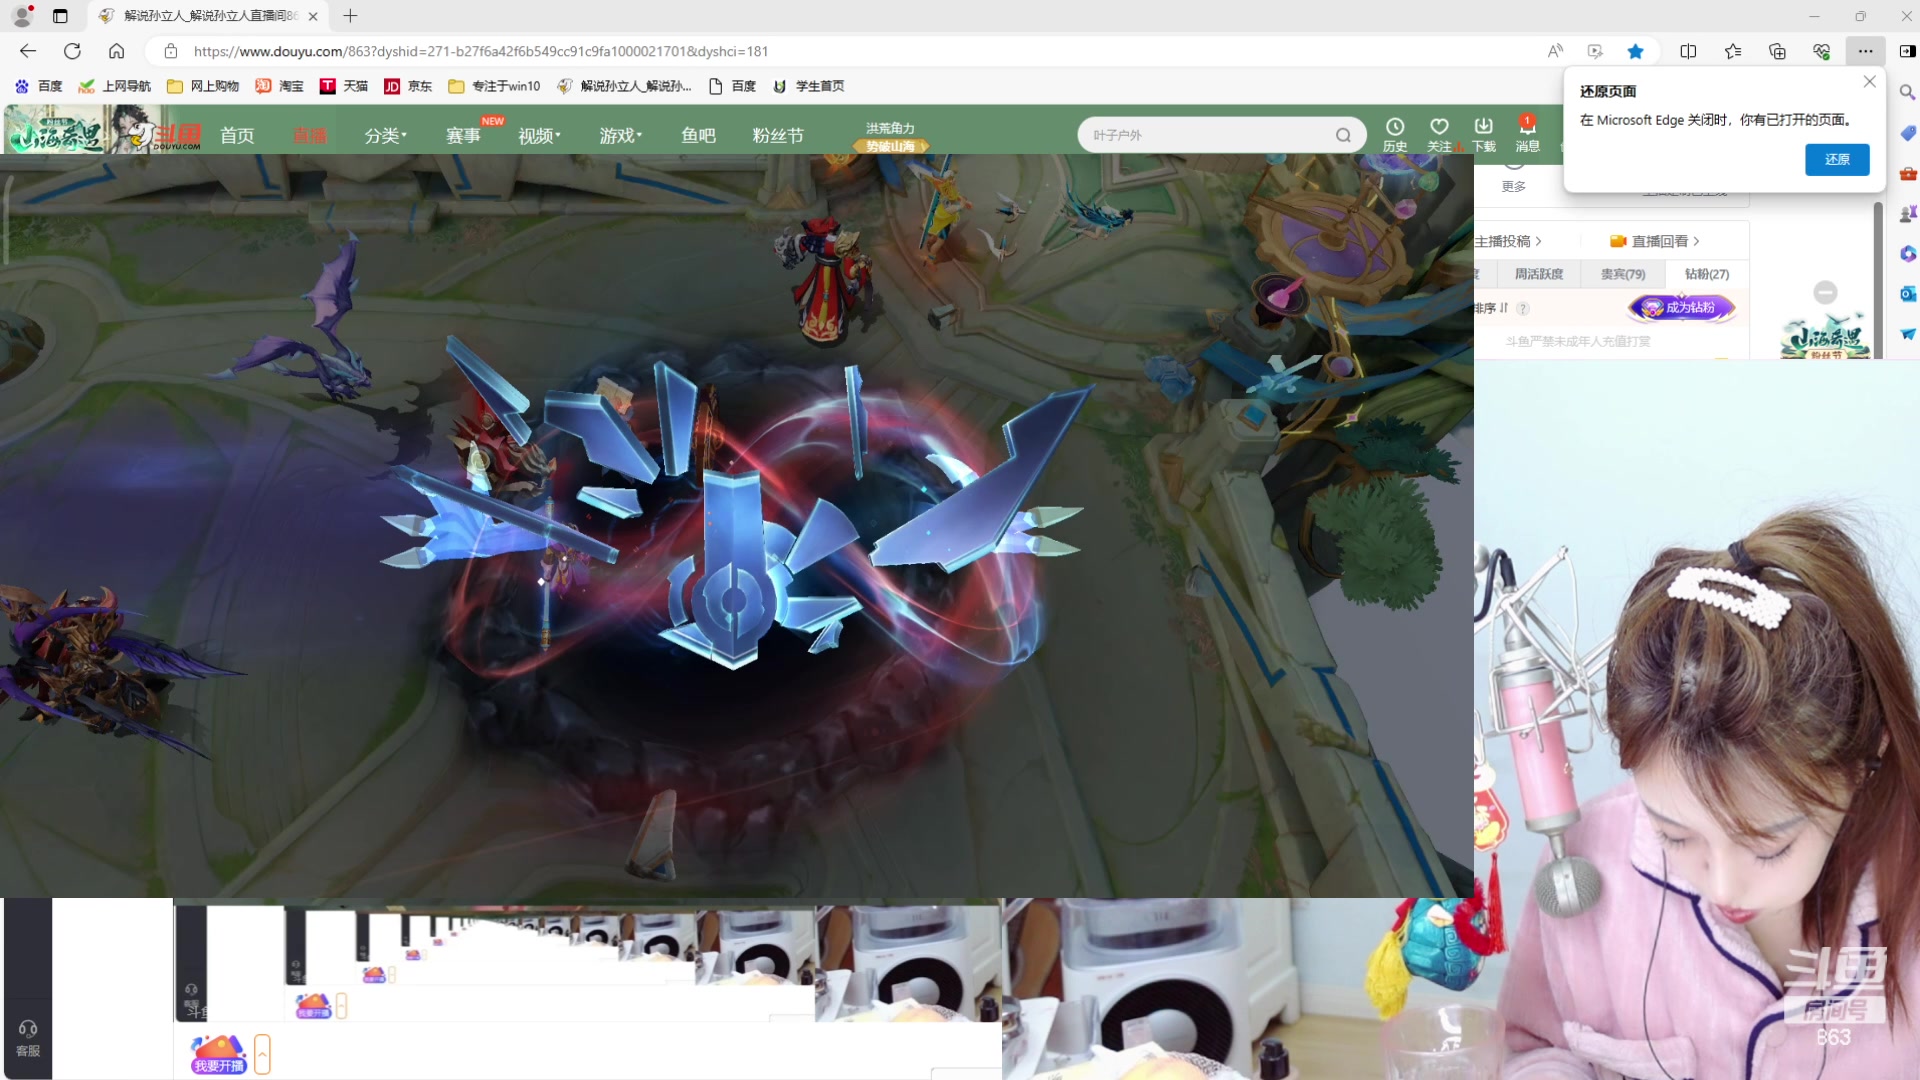
Task: Open the Collections icon
Action: click(1777, 51)
